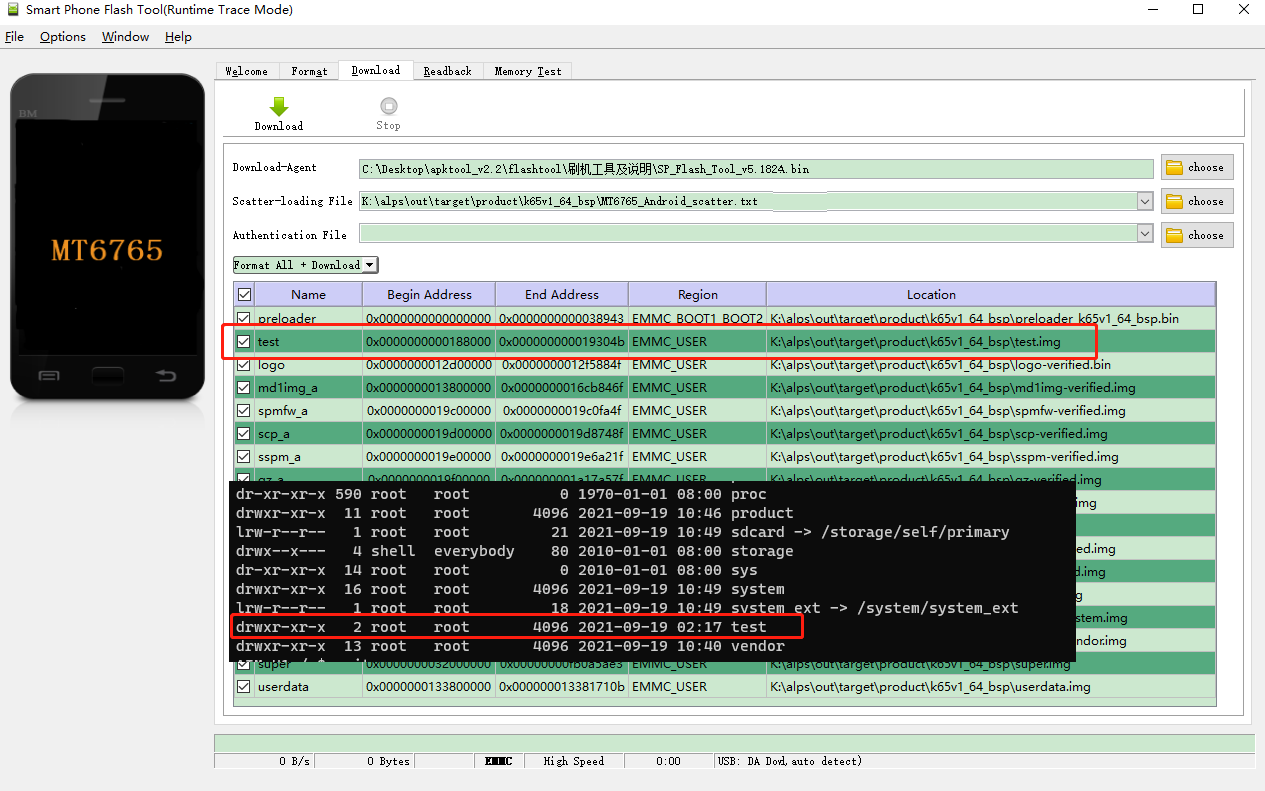
Task: Toggle the select-all checkbox in table header
Action: (243, 293)
